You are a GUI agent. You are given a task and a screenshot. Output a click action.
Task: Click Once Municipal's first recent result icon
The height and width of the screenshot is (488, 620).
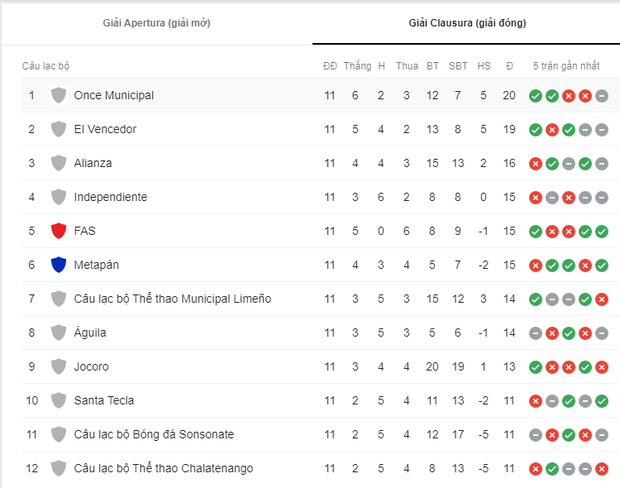536,96
